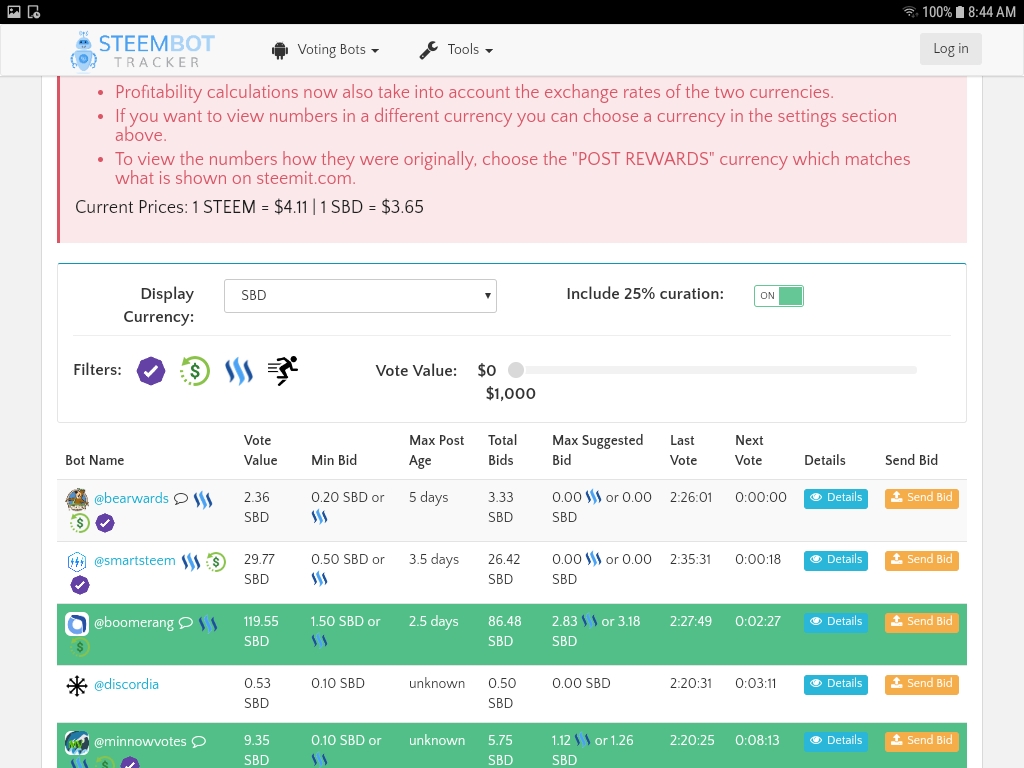This screenshot has width=1024, height=768.
Task: Click the Vote Value column header
Action: pyautogui.click(x=261, y=451)
